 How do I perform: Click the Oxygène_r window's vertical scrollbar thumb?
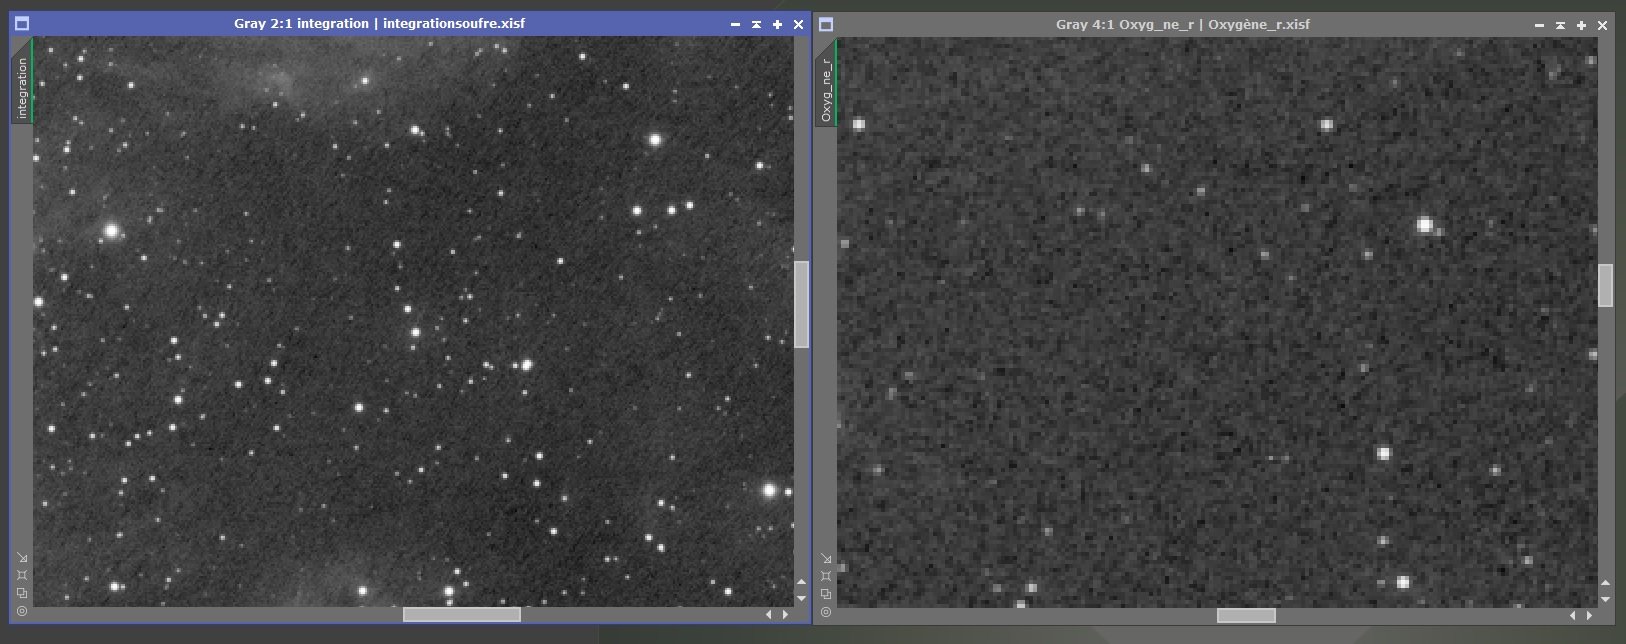point(1605,285)
